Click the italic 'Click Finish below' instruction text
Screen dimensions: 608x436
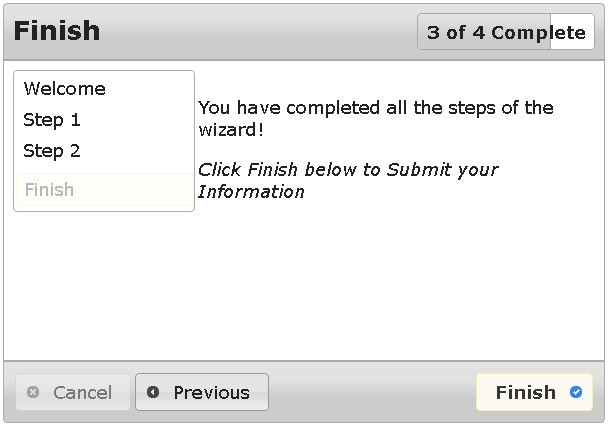(347, 170)
